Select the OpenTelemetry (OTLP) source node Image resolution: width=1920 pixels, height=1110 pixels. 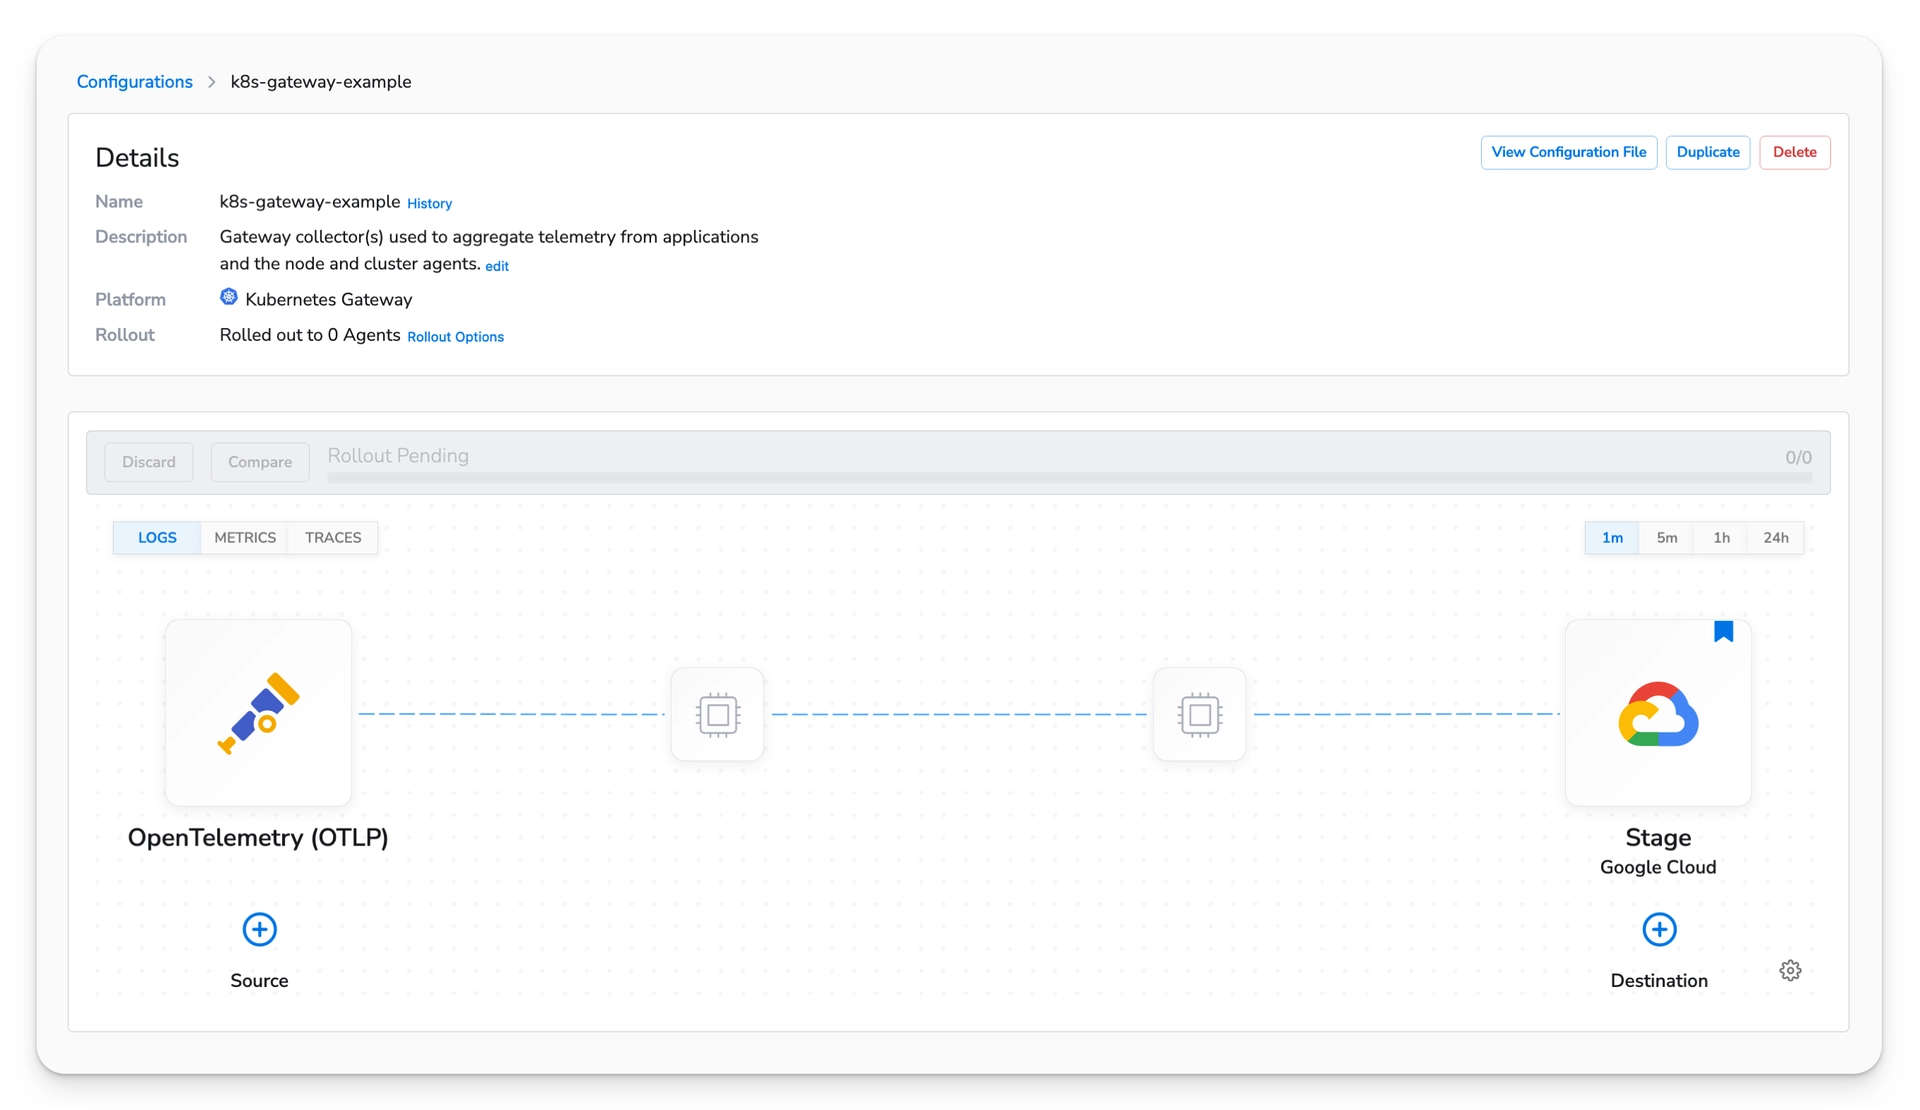coord(258,713)
